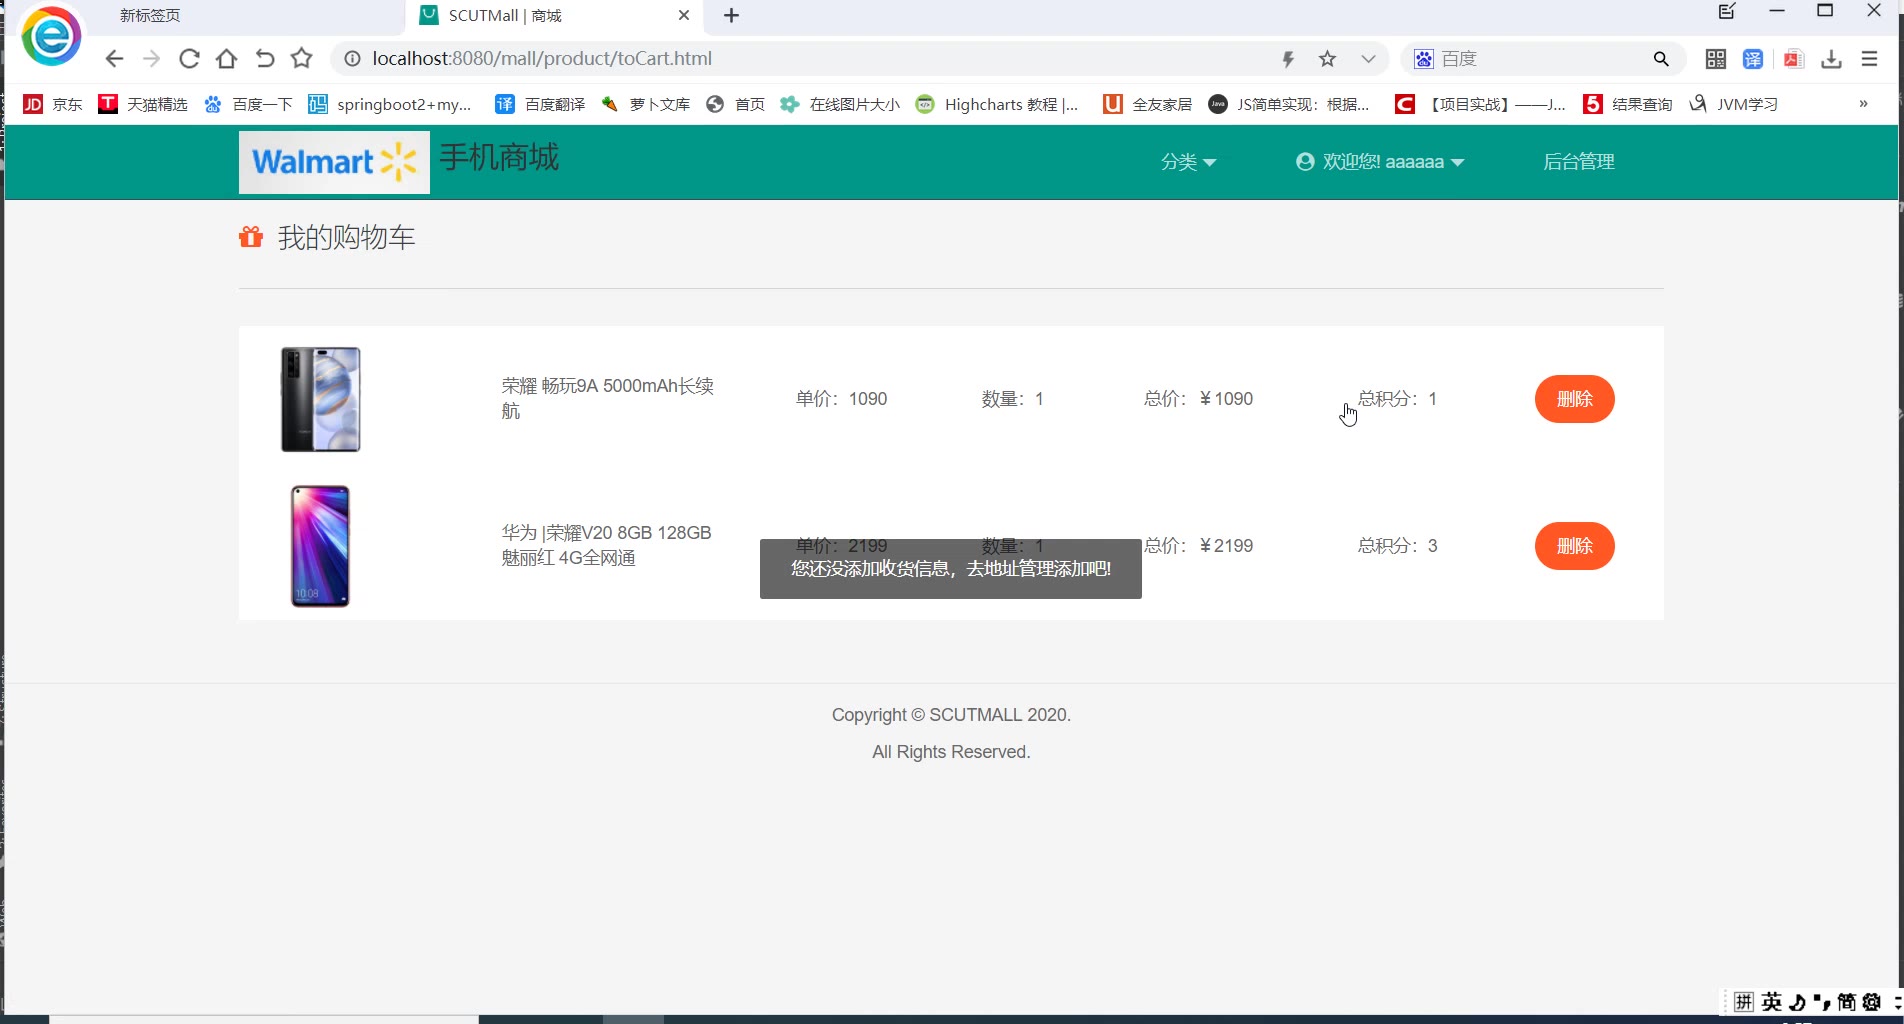Image resolution: width=1904 pixels, height=1024 pixels.
Task: Click the search magnifier icon
Action: (1661, 59)
